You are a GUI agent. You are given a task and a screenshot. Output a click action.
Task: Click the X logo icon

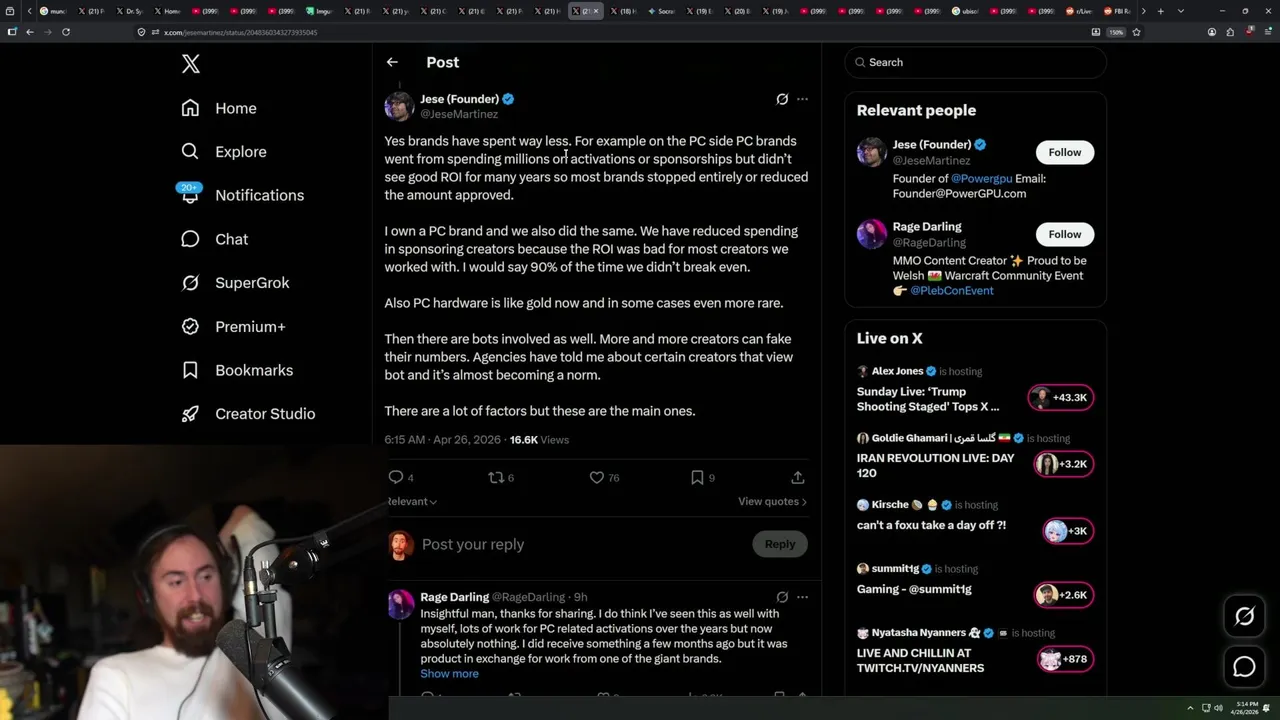pos(191,64)
